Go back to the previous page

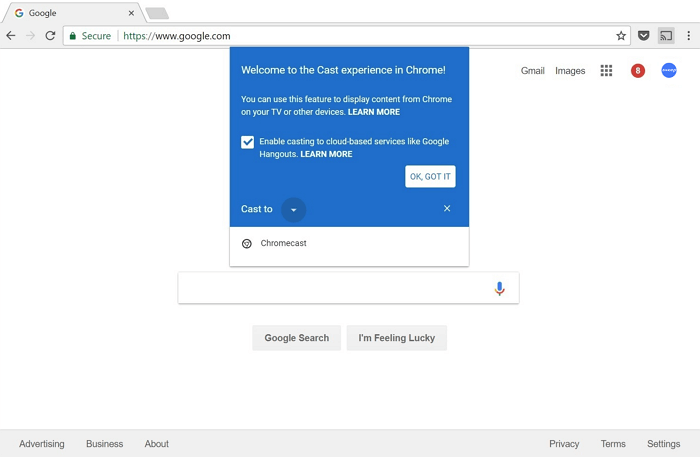coord(11,36)
